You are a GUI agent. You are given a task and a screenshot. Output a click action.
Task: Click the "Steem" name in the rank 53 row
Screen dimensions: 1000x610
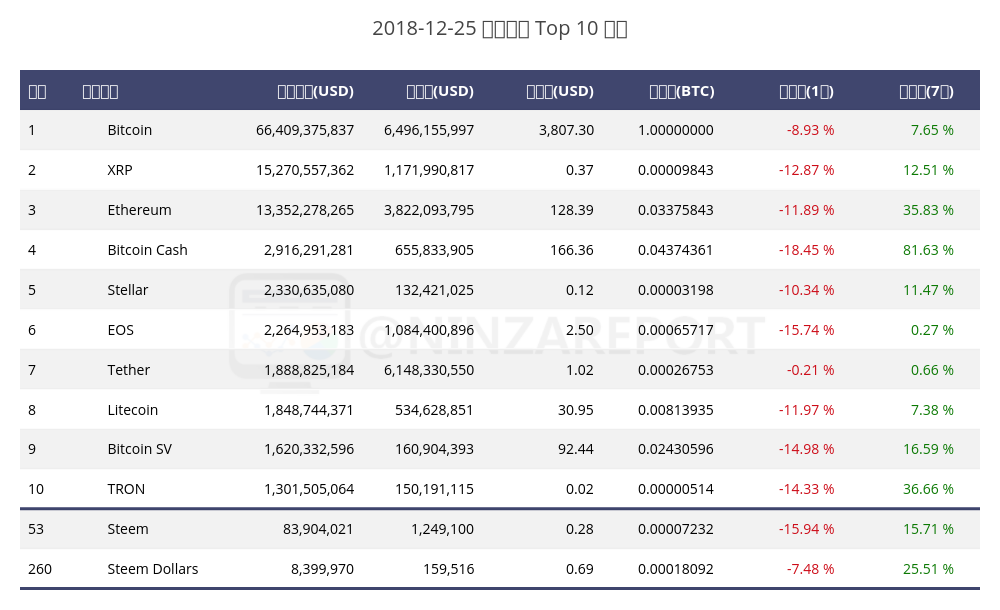(128, 530)
